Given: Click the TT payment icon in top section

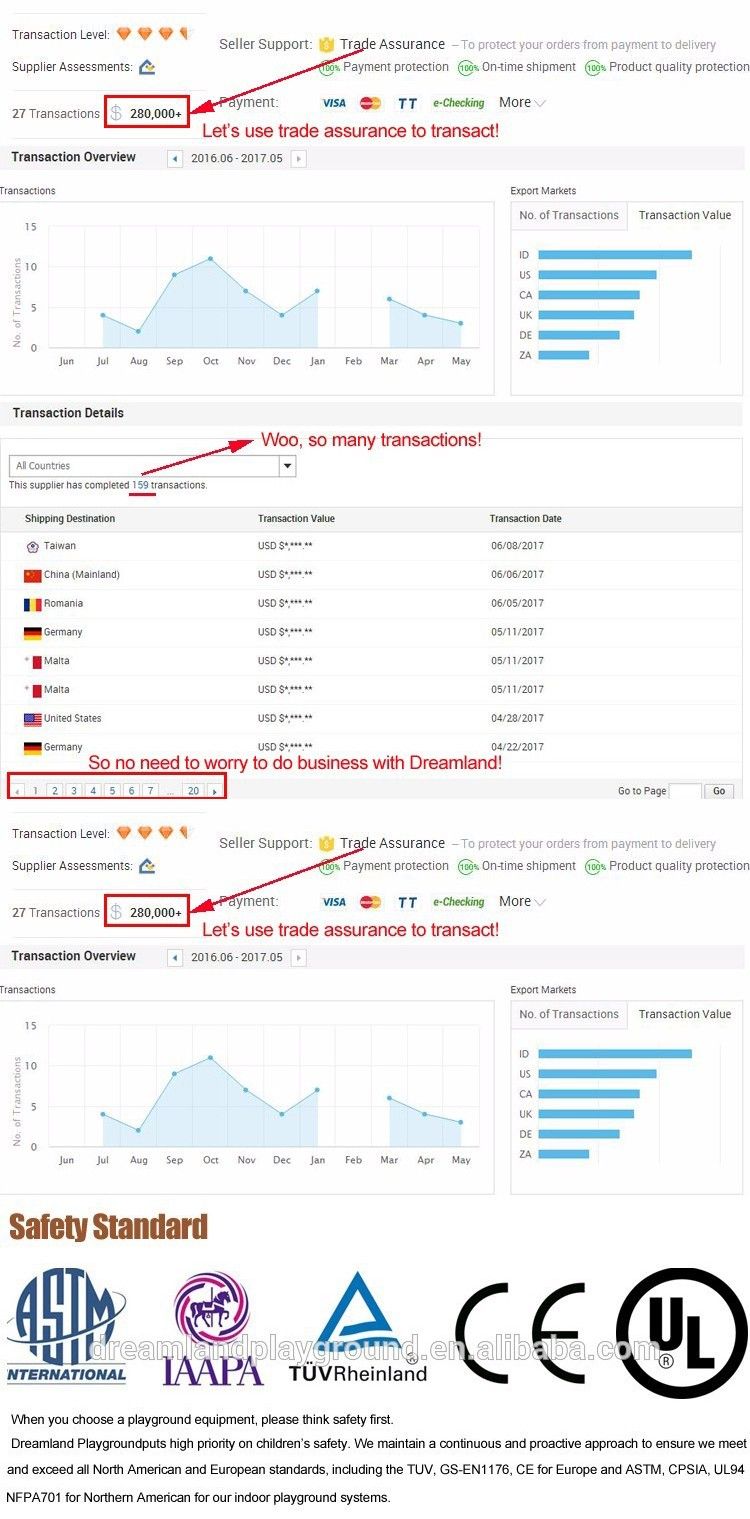Looking at the screenshot, I should pos(407,103).
